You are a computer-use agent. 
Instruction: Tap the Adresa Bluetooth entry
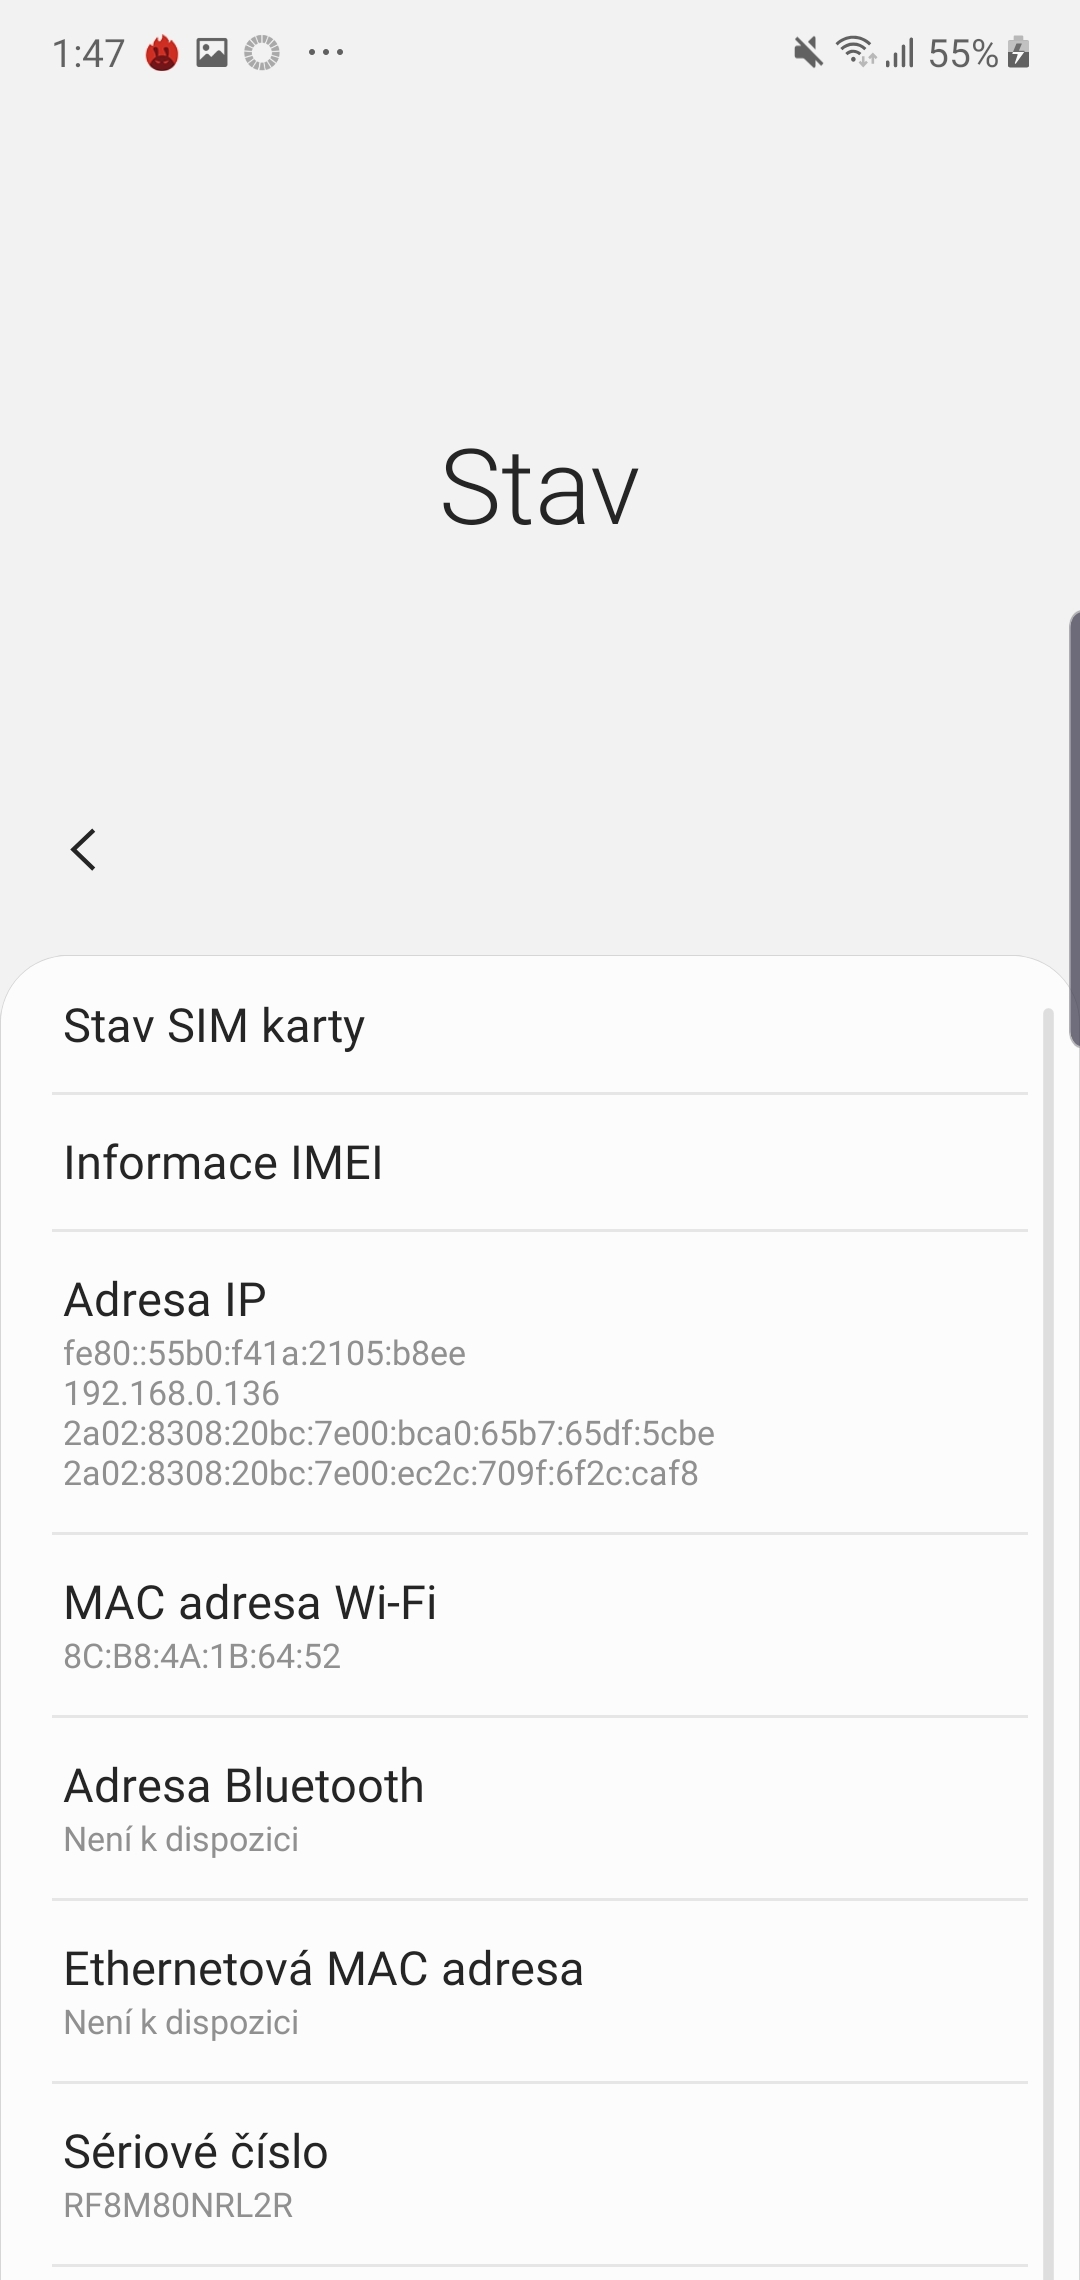(540, 1808)
